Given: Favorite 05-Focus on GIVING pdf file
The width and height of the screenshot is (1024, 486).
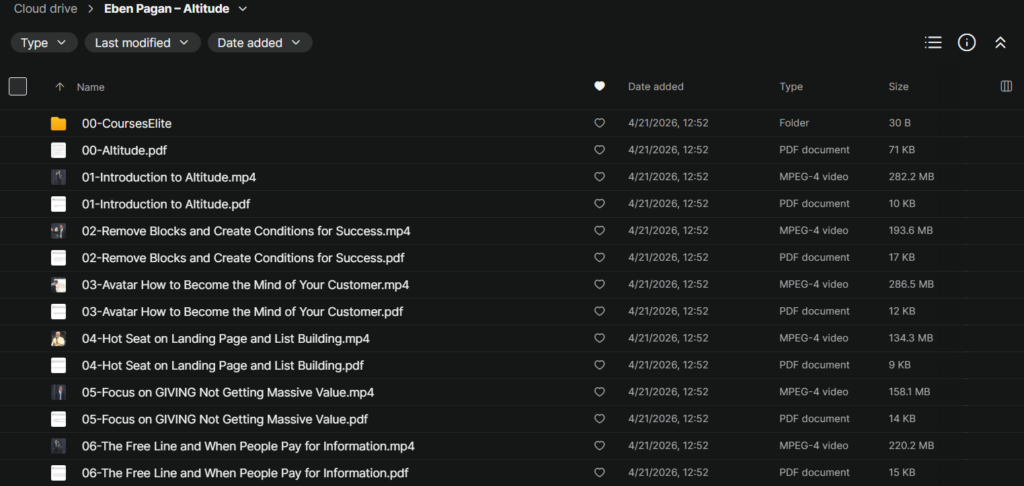Looking at the screenshot, I should (600, 418).
